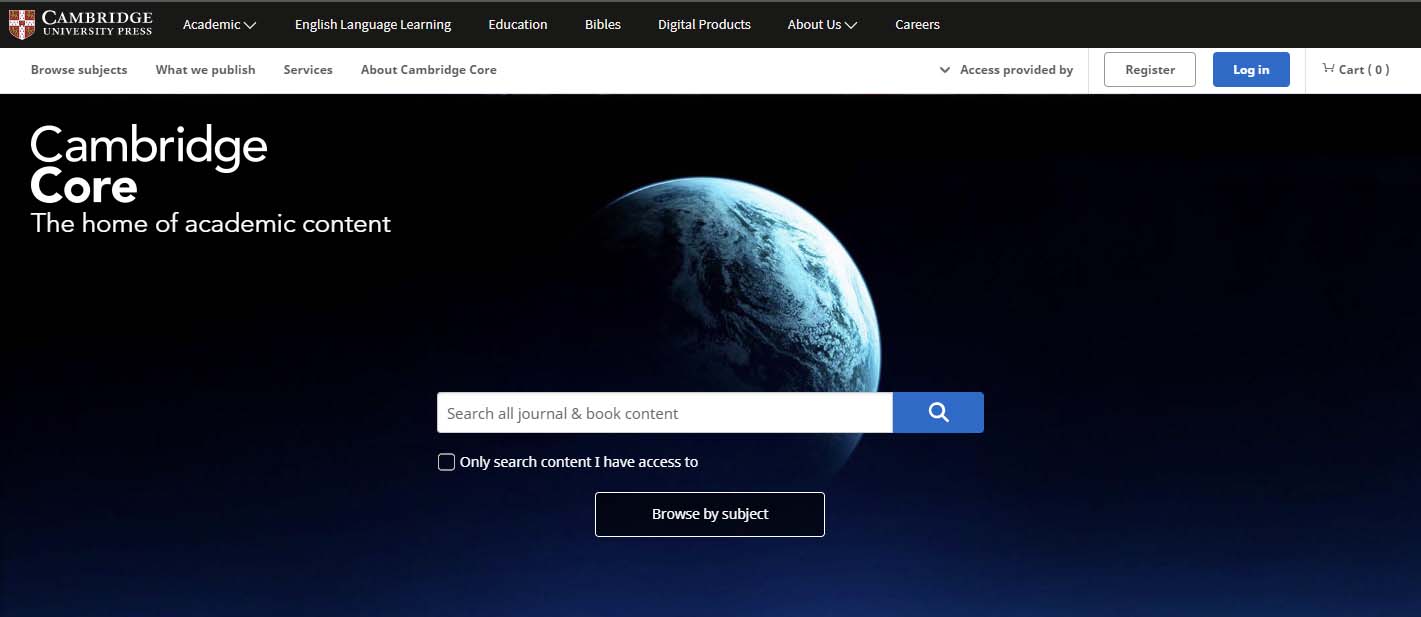Open the Browse subjects link
The image size is (1421, 617).
click(79, 70)
